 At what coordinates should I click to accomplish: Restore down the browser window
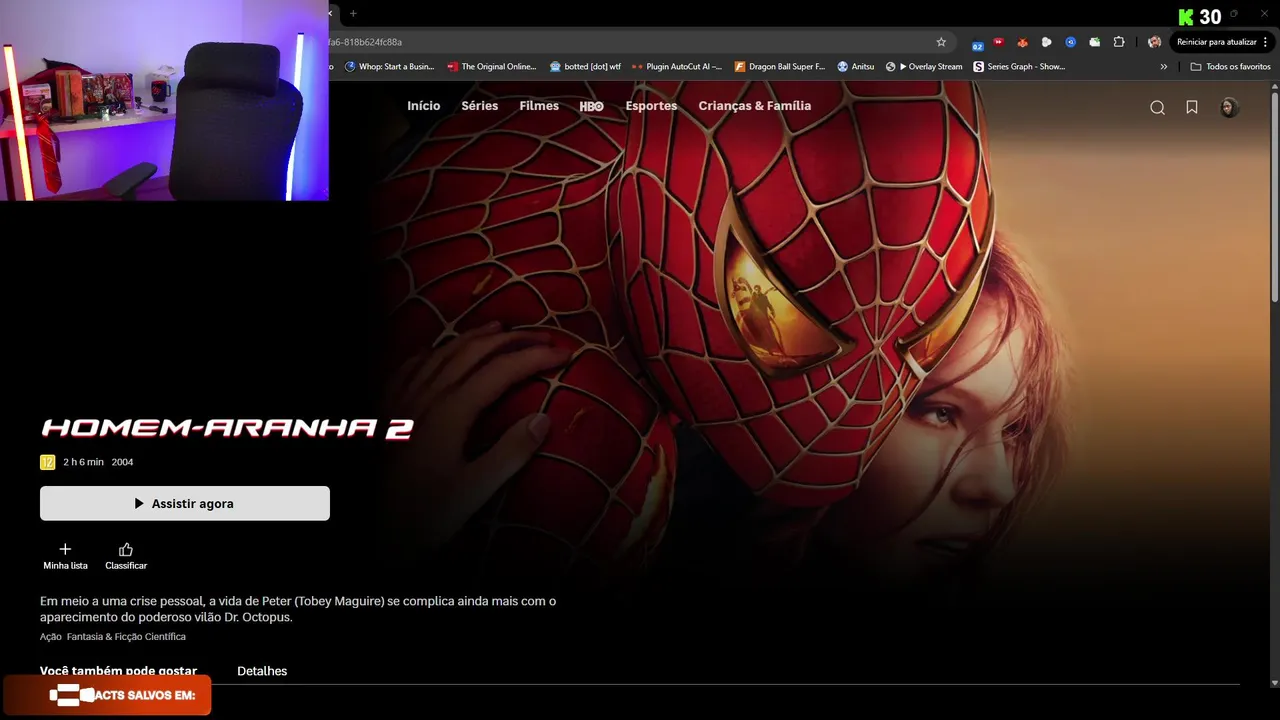1234,13
